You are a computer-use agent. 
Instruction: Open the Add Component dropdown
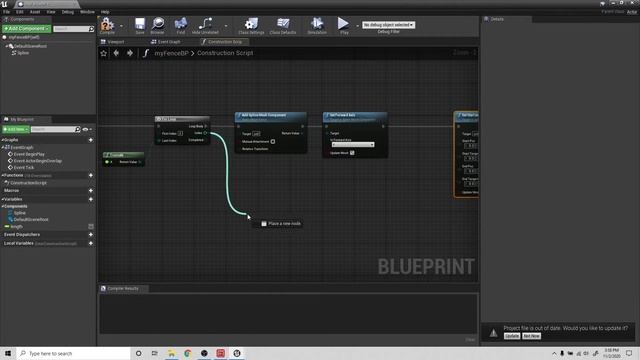(26, 29)
